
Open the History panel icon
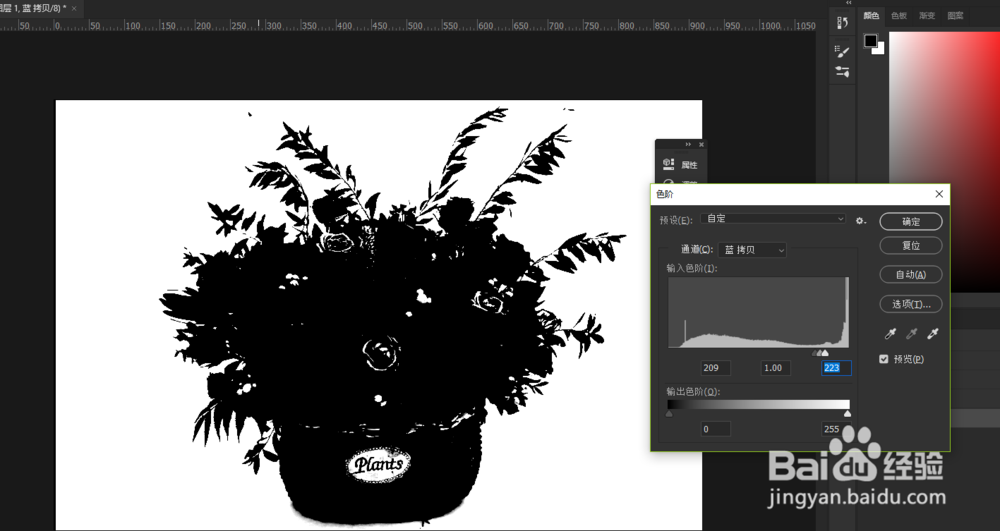(x=842, y=23)
